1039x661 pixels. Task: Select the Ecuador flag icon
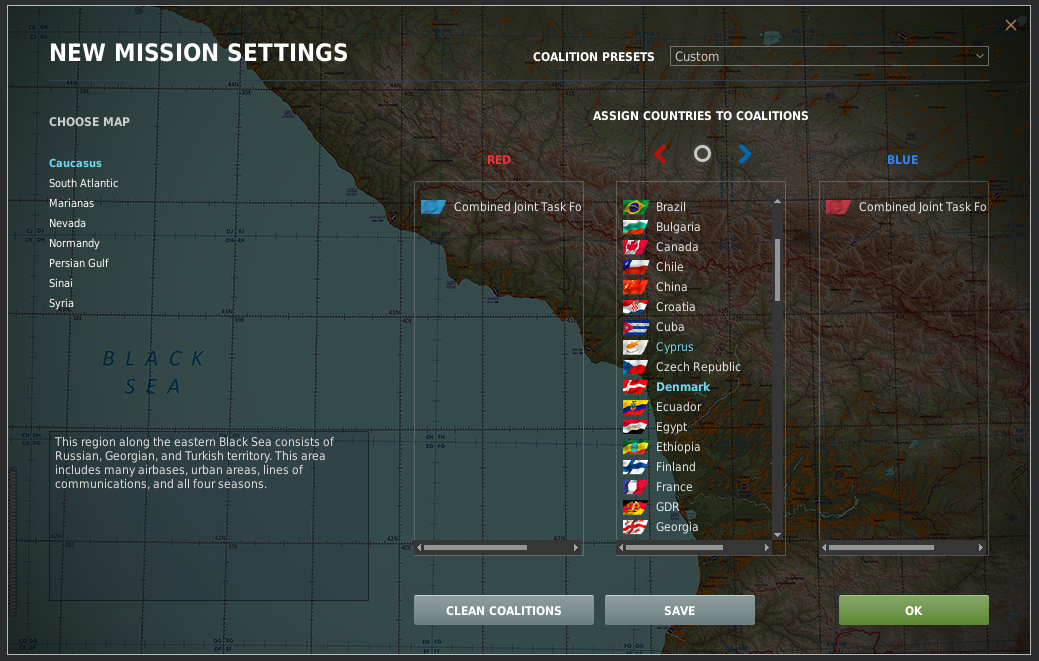point(635,407)
